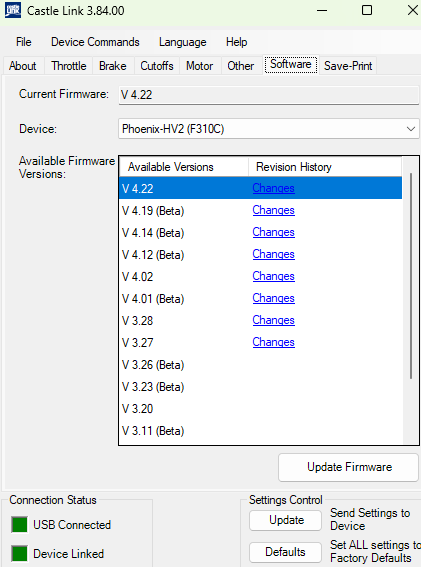
Task: Select firmware version V 4.02 in list
Action: tap(260, 277)
